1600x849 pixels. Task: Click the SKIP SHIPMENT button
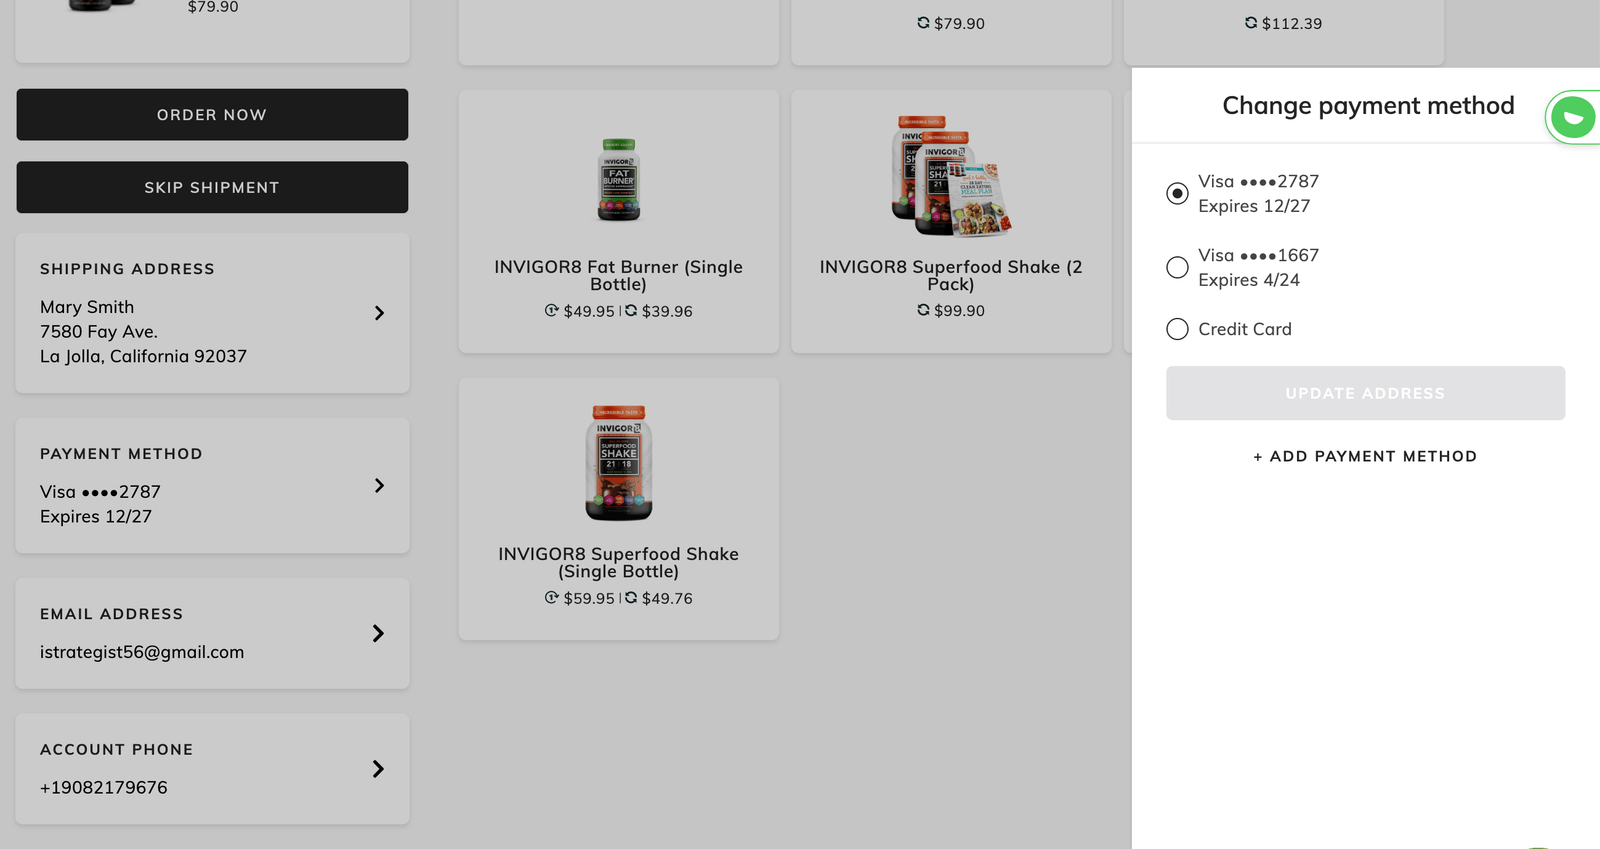pos(212,187)
